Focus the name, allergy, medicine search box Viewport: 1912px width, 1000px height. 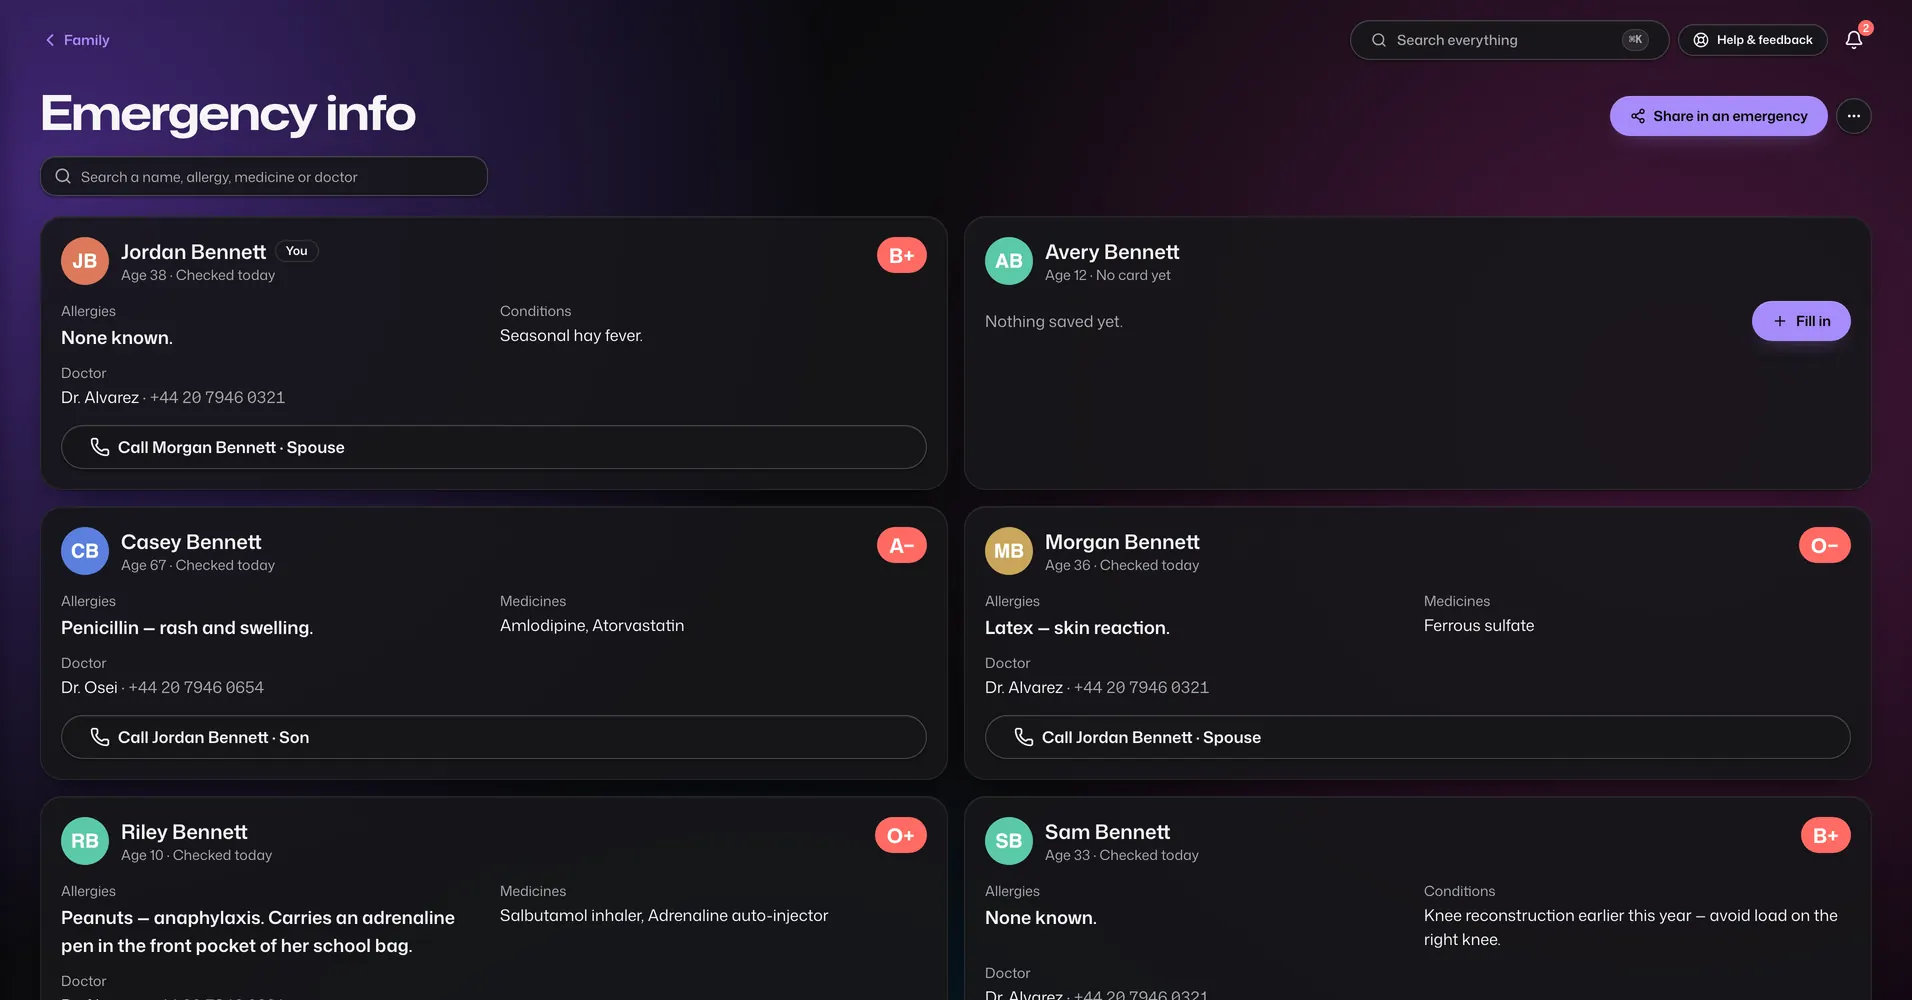264,176
